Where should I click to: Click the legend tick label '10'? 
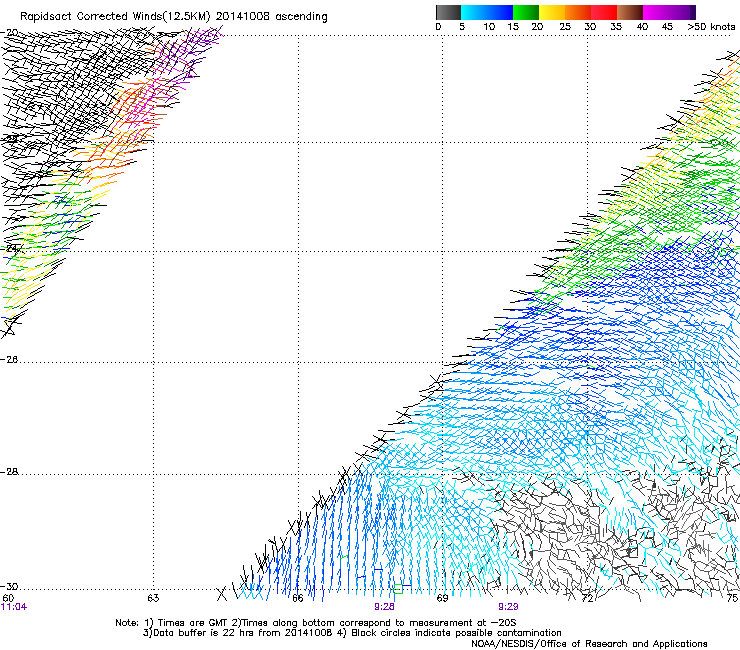pos(489,27)
